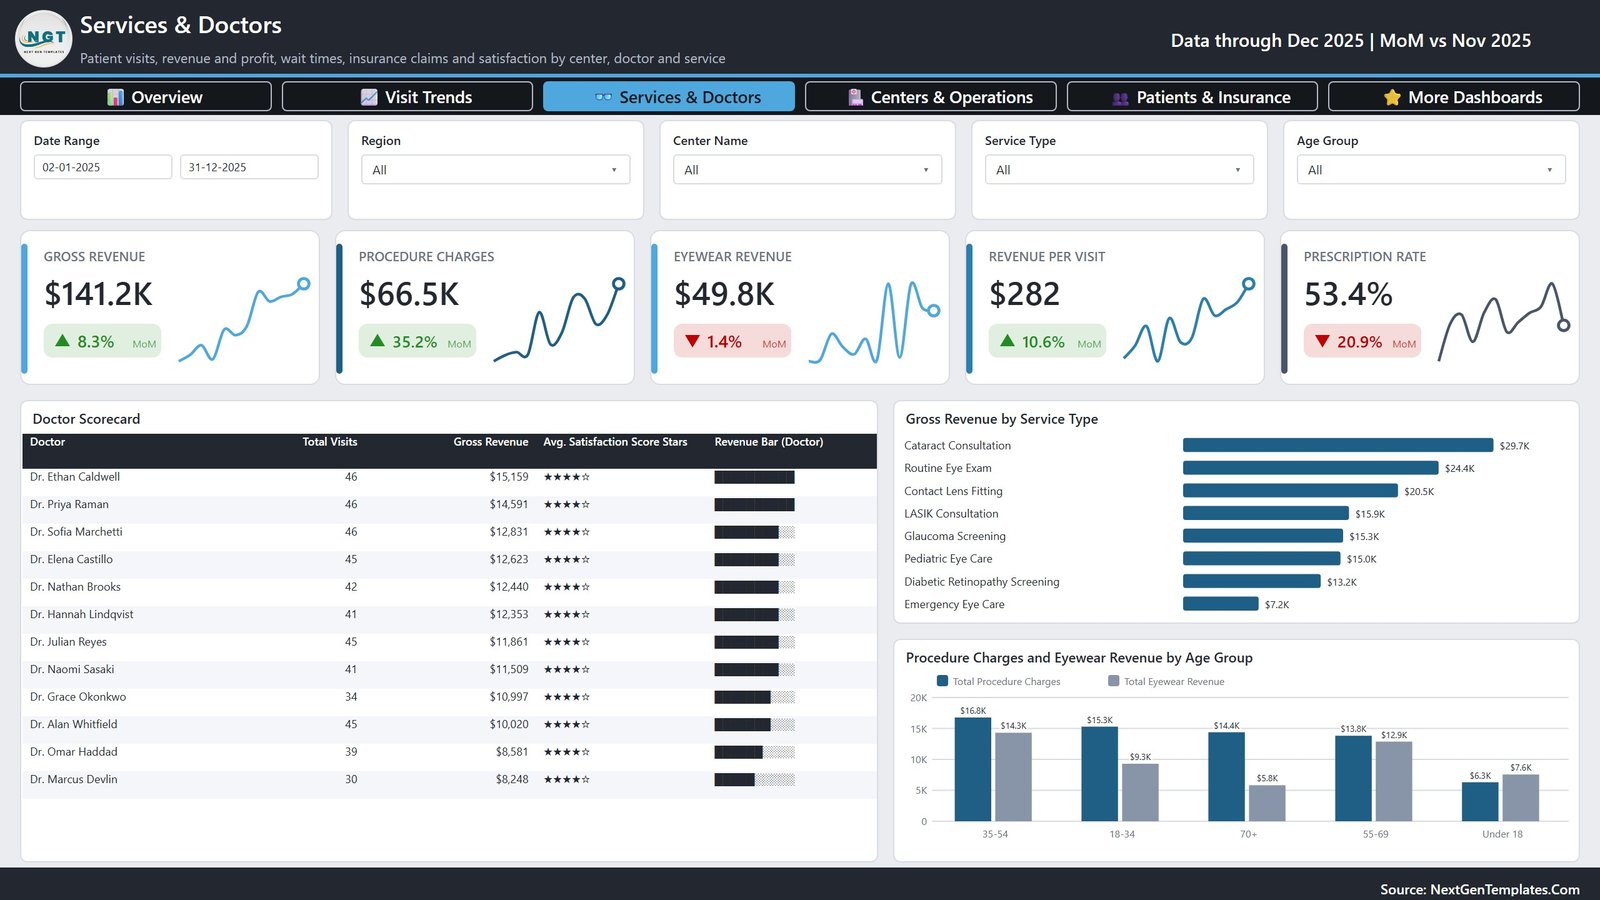Click the glasses icon on Services & Doctors
Image resolution: width=1600 pixels, height=900 pixels.
click(603, 97)
